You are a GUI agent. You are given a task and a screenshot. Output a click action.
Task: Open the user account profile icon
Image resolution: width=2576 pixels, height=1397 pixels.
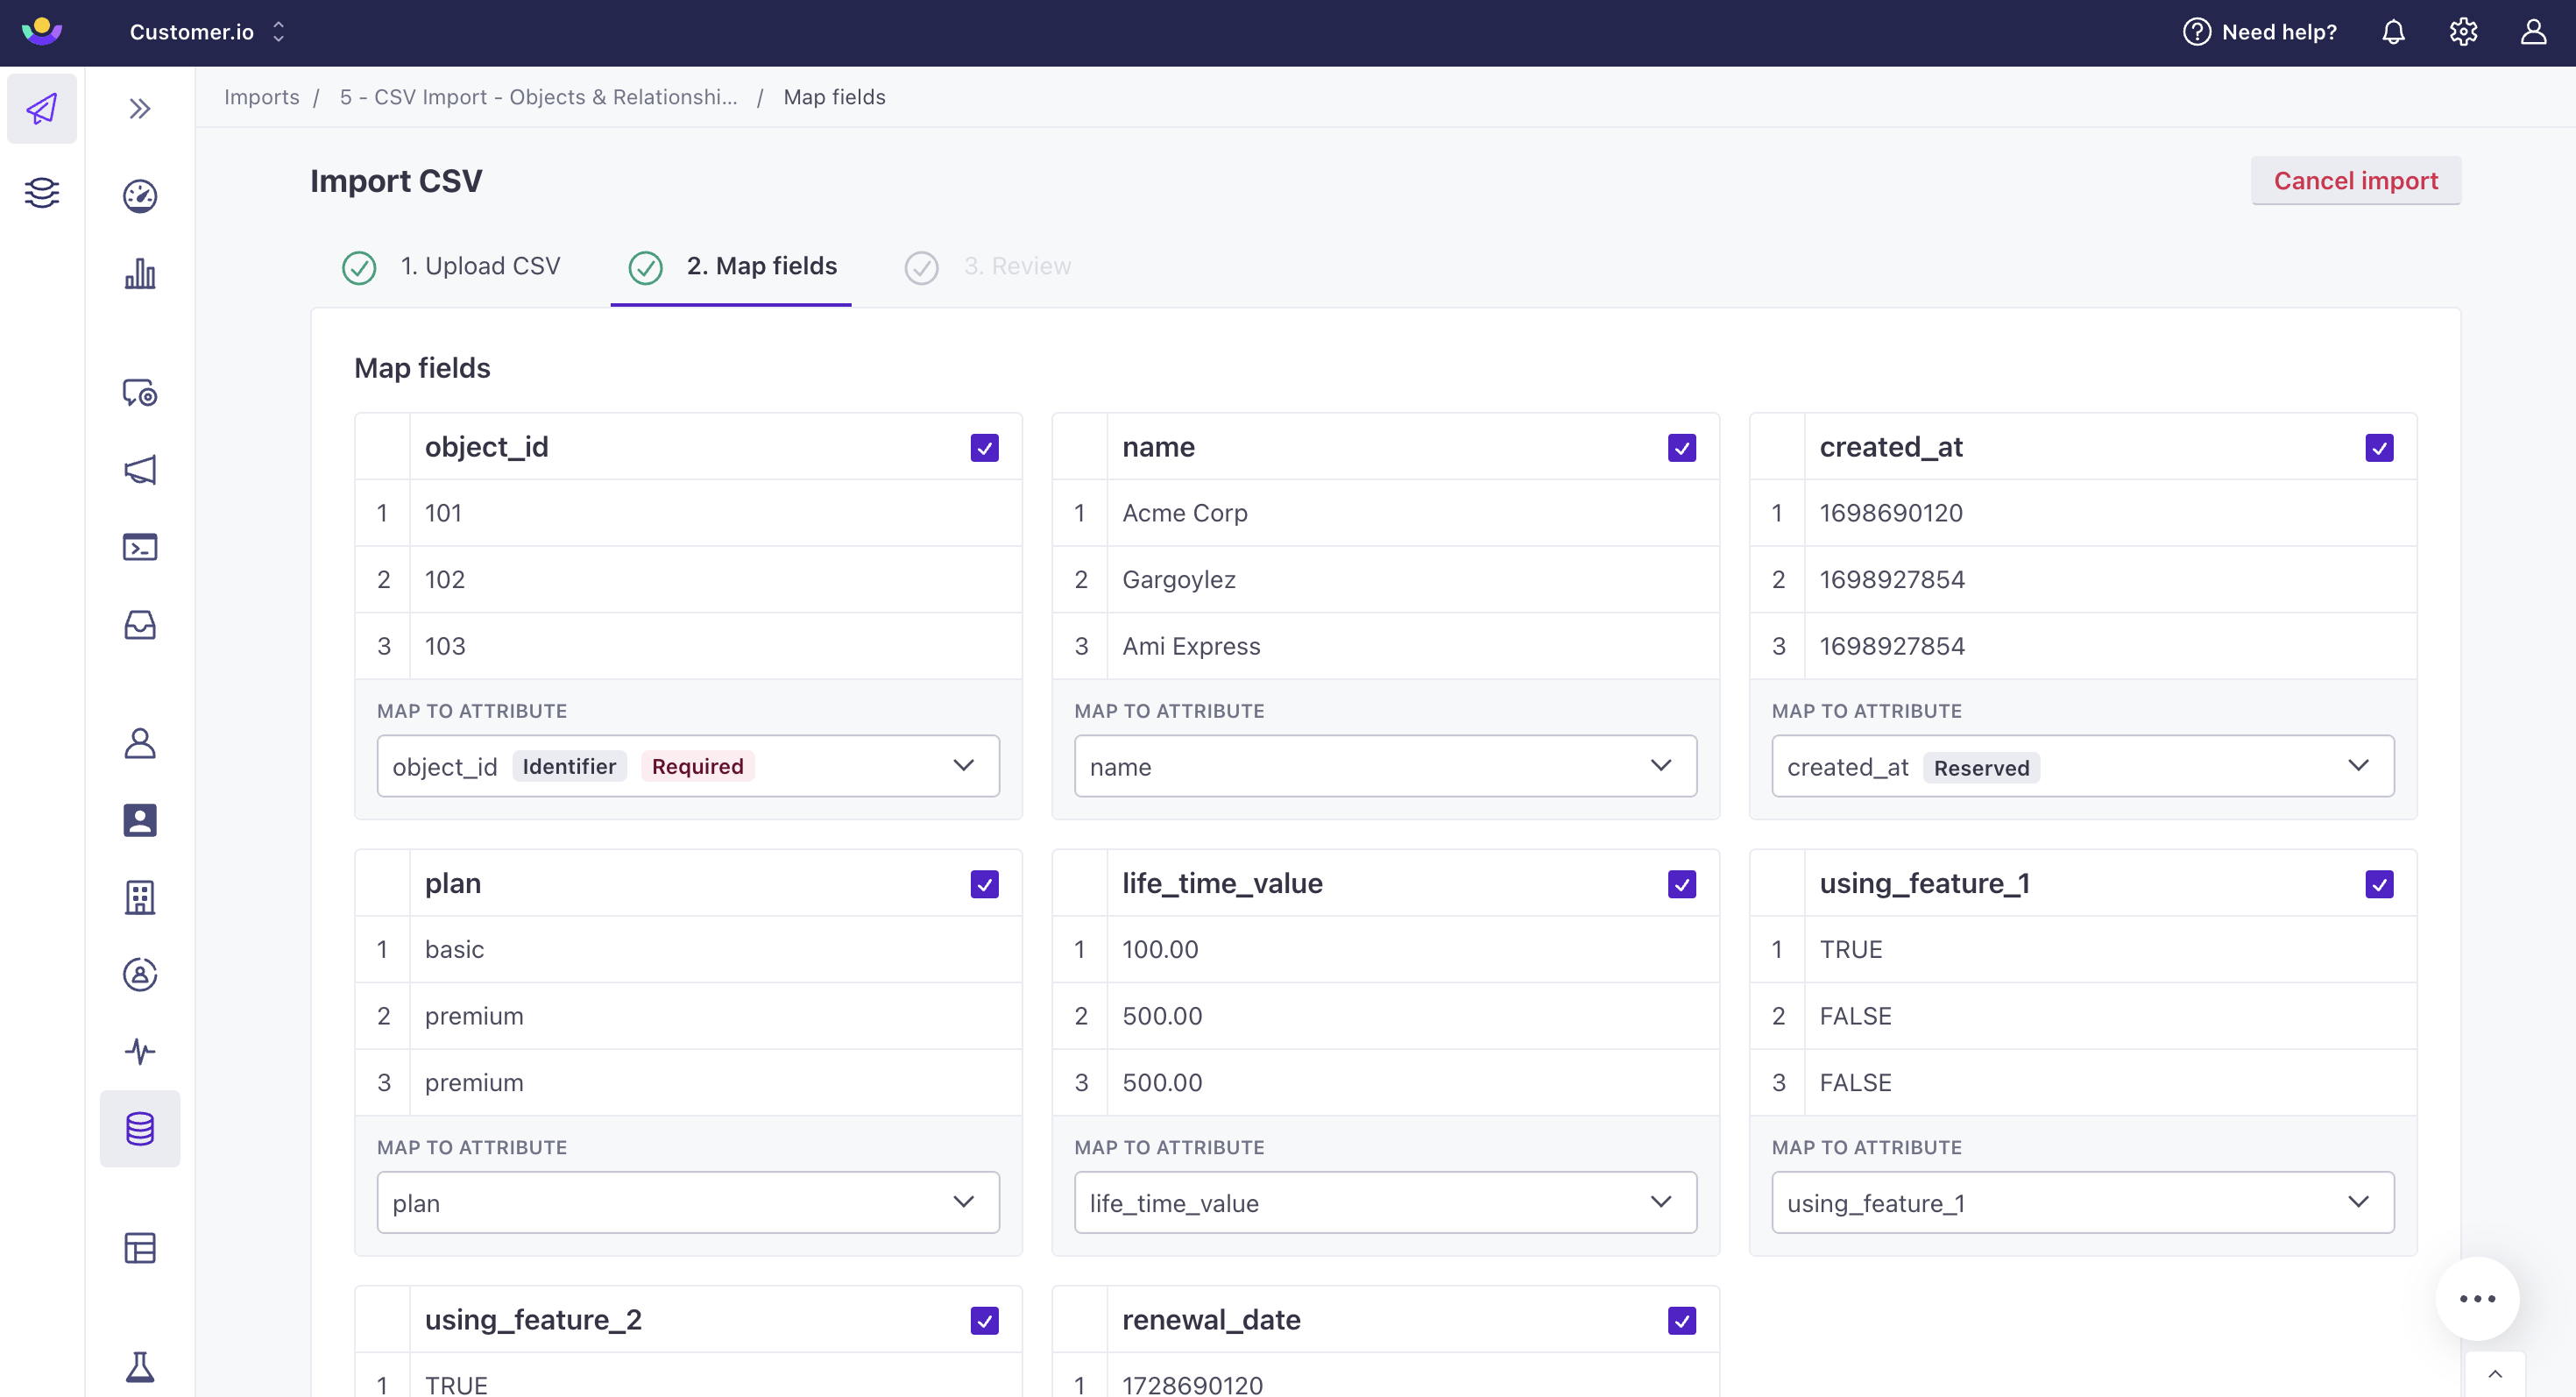(2533, 32)
